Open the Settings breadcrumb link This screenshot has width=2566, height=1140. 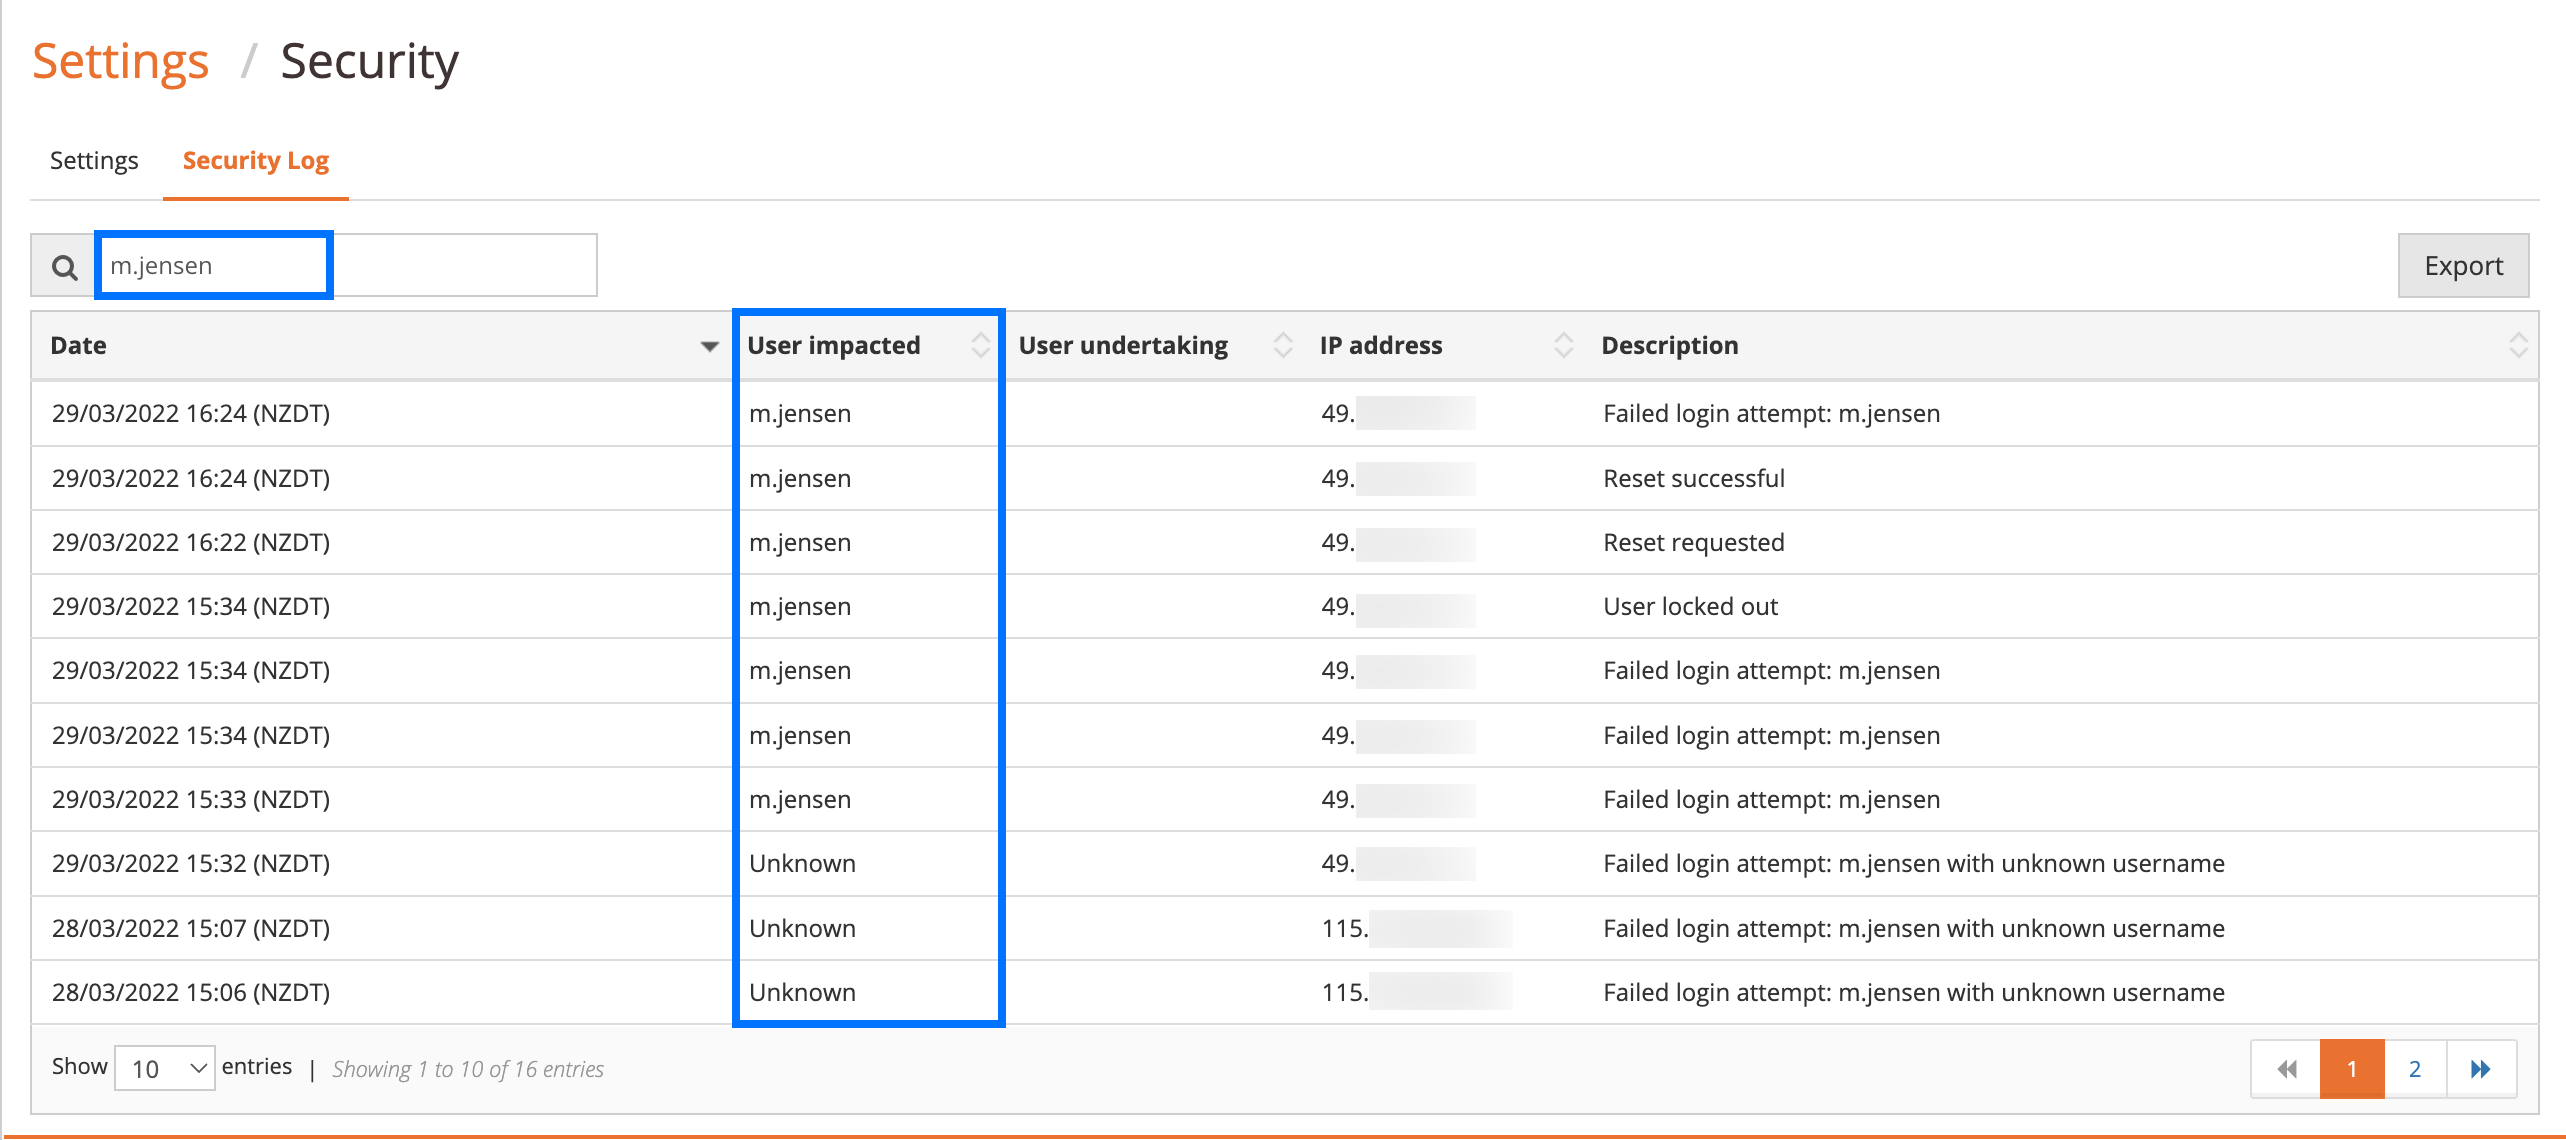(120, 60)
